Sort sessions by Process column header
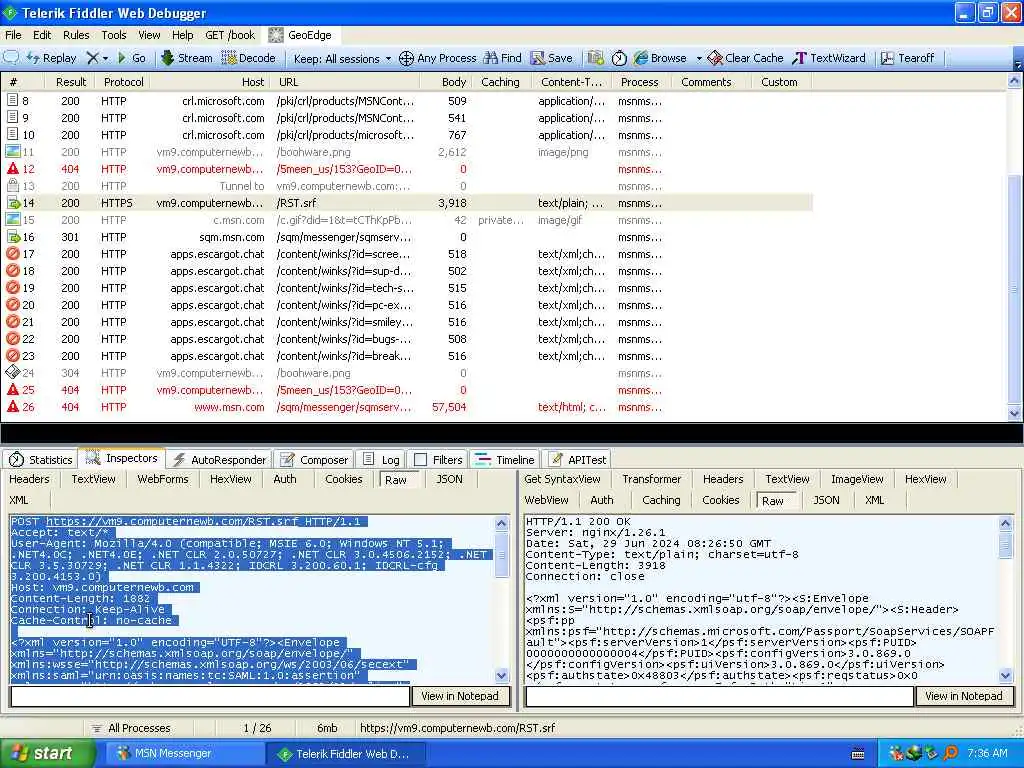Screen dimensions: 1024x768 (x=639, y=82)
